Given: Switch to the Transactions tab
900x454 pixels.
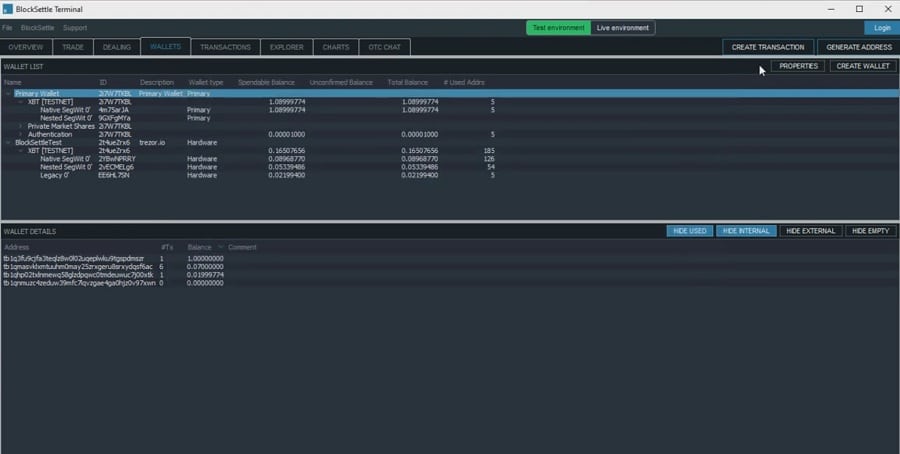Looking at the screenshot, I should 225,47.
